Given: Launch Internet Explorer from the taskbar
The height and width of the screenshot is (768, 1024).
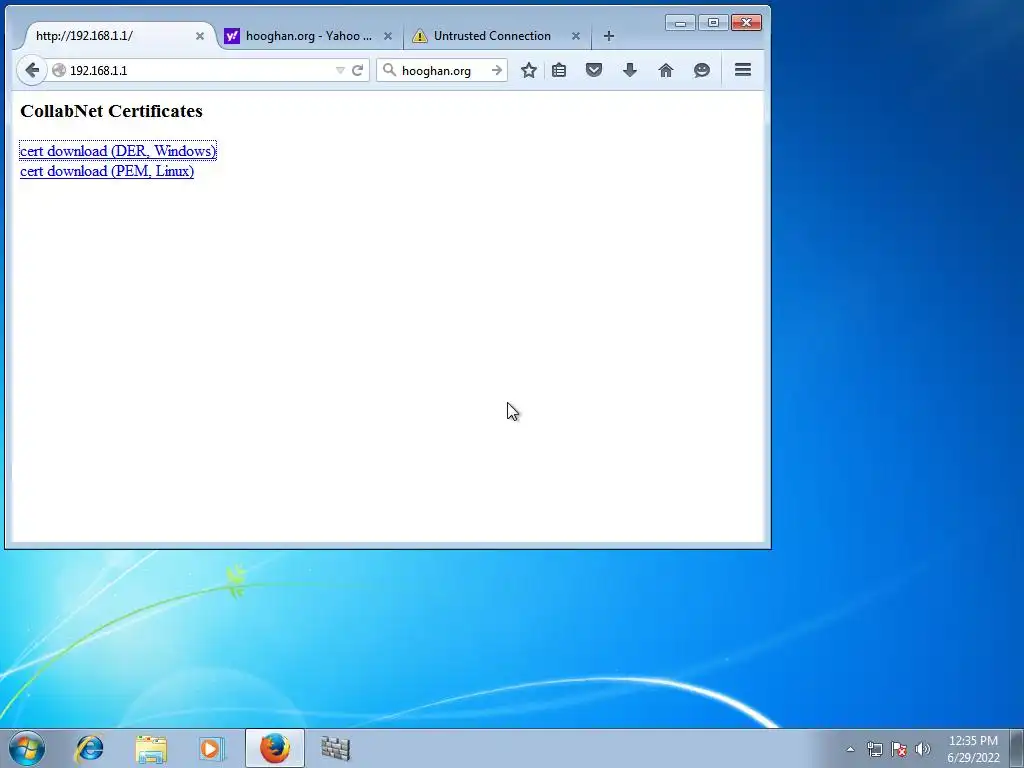Looking at the screenshot, I should (89, 748).
